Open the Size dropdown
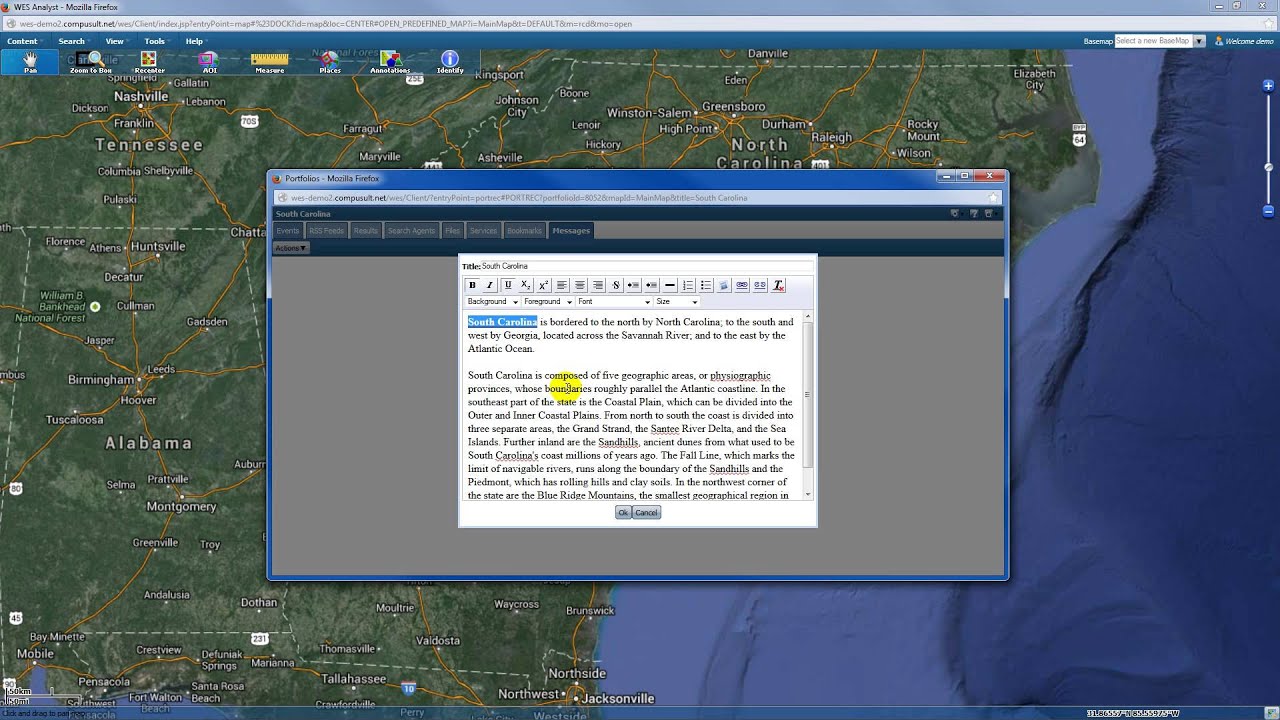This screenshot has width=1280, height=720. [x=677, y=301]
